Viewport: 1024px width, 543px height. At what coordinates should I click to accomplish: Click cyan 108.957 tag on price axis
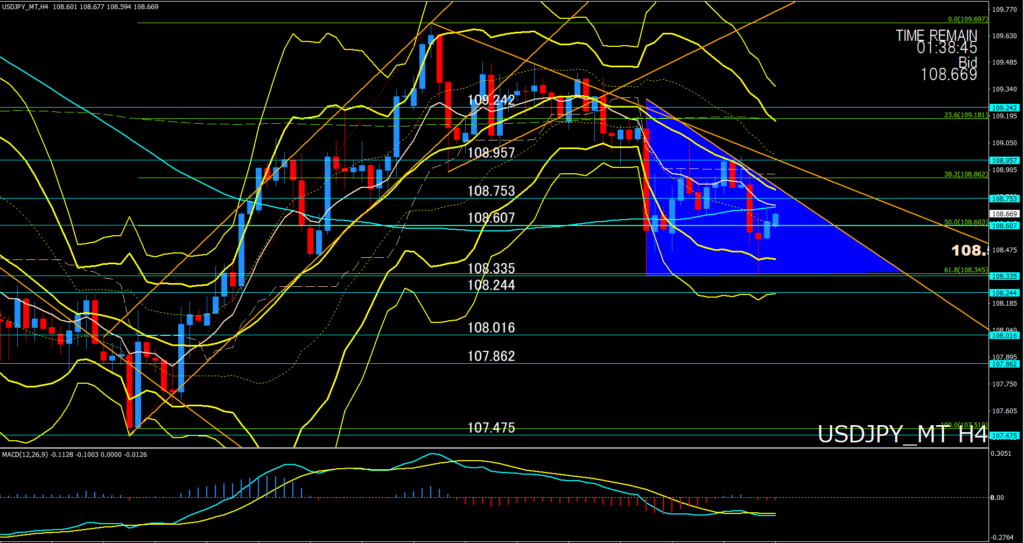coord(1006,160)
